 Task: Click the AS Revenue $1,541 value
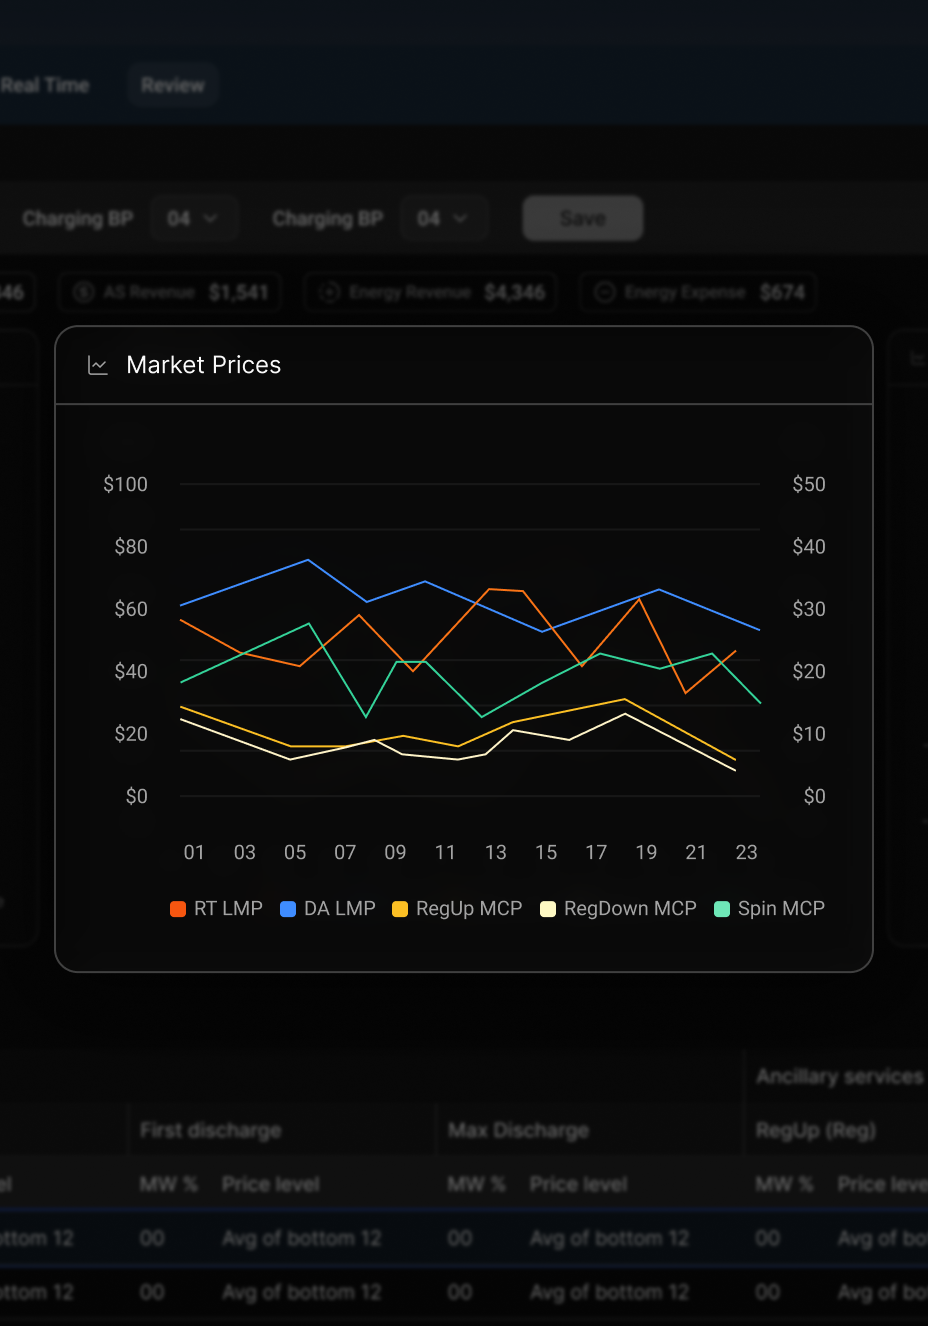click(x=239, y=292)
